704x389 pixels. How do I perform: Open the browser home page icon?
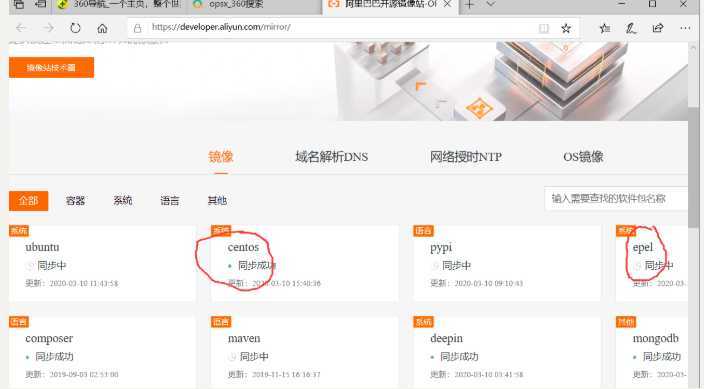point(102,28)
